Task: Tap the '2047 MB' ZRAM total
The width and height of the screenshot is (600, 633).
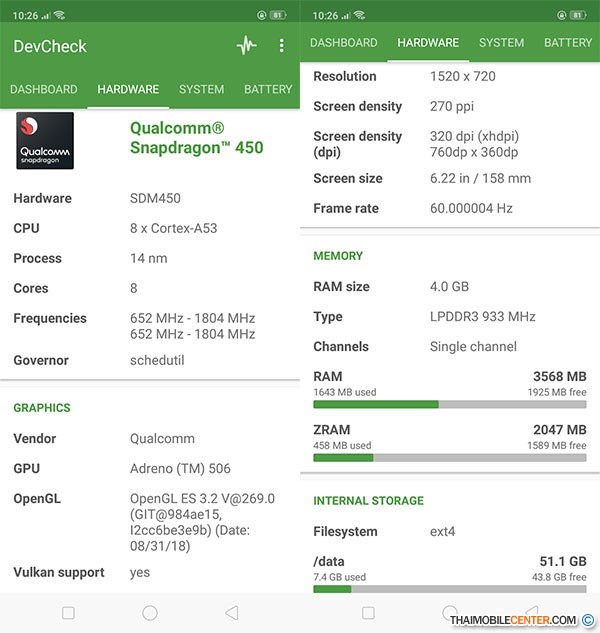Action: pyautogui.click(x=560, y=430)
